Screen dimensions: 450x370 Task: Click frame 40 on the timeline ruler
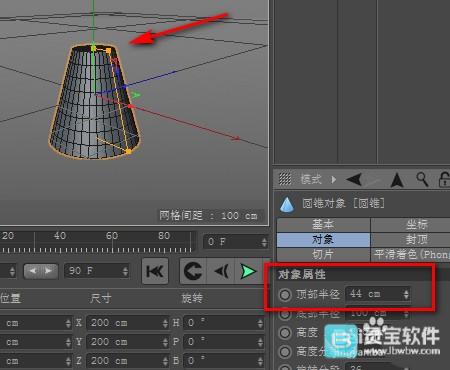click(x=60, y=236)
